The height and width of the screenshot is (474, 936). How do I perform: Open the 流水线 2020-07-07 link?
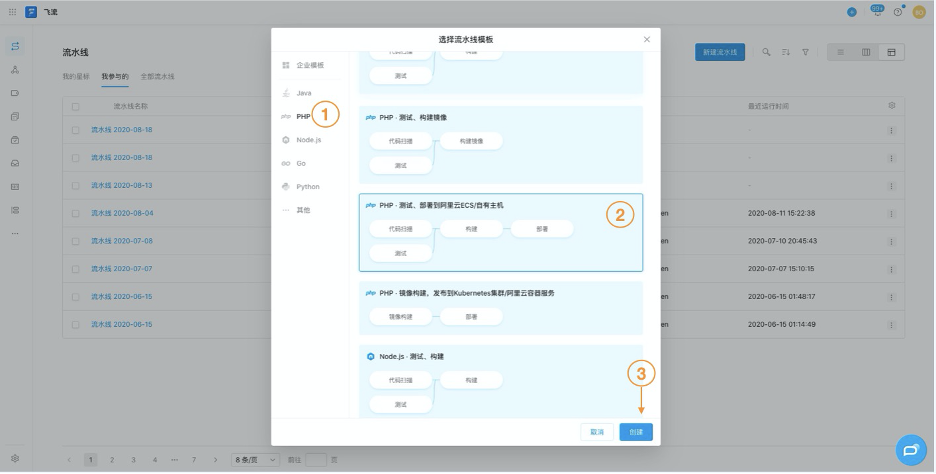click(122, 269)
